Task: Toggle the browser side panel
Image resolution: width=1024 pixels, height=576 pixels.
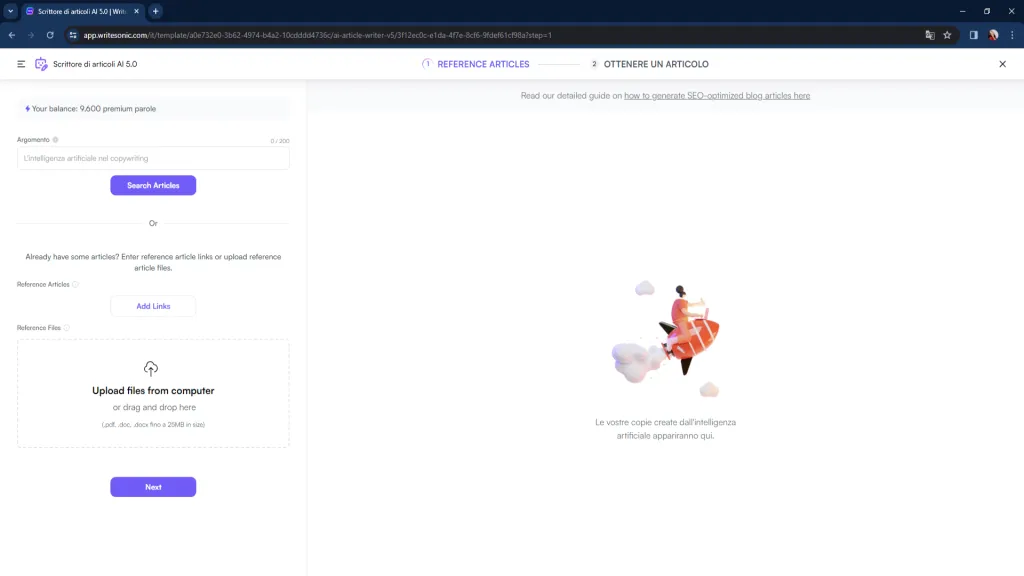Action: click(x=974, y=35)
